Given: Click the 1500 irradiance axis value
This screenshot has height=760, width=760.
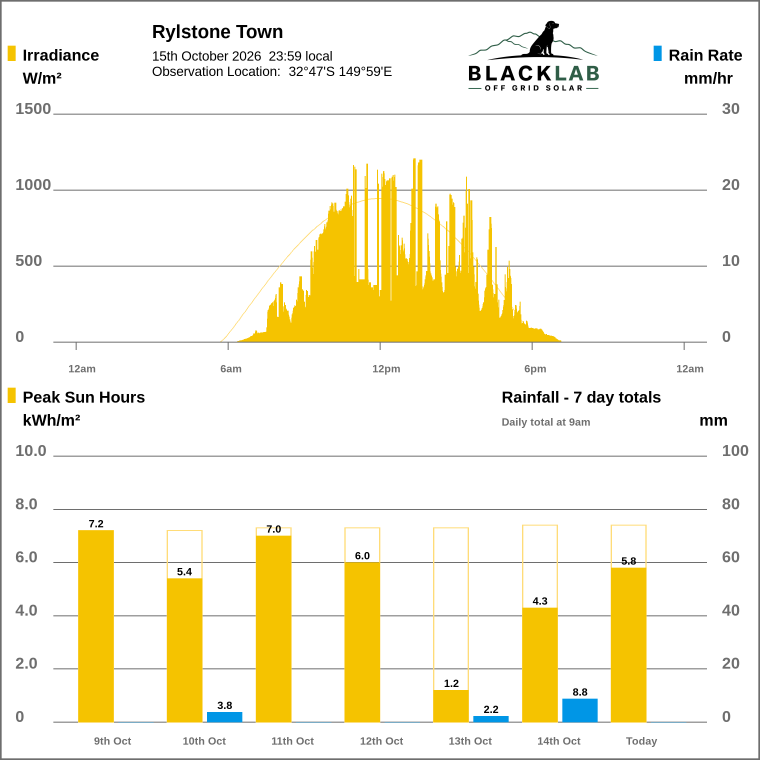Looking at the screenshot, I should pos(33,109).
